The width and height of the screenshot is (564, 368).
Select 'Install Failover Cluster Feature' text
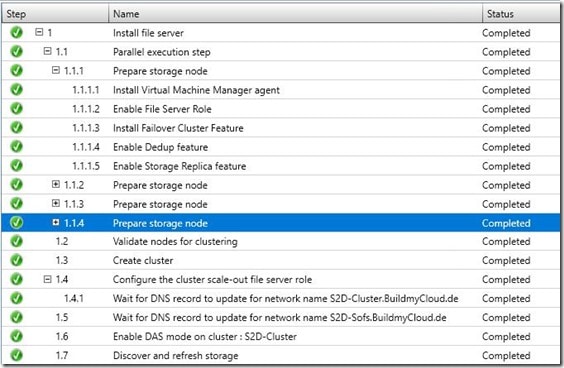pyautogui.click(x=178, y=128)
